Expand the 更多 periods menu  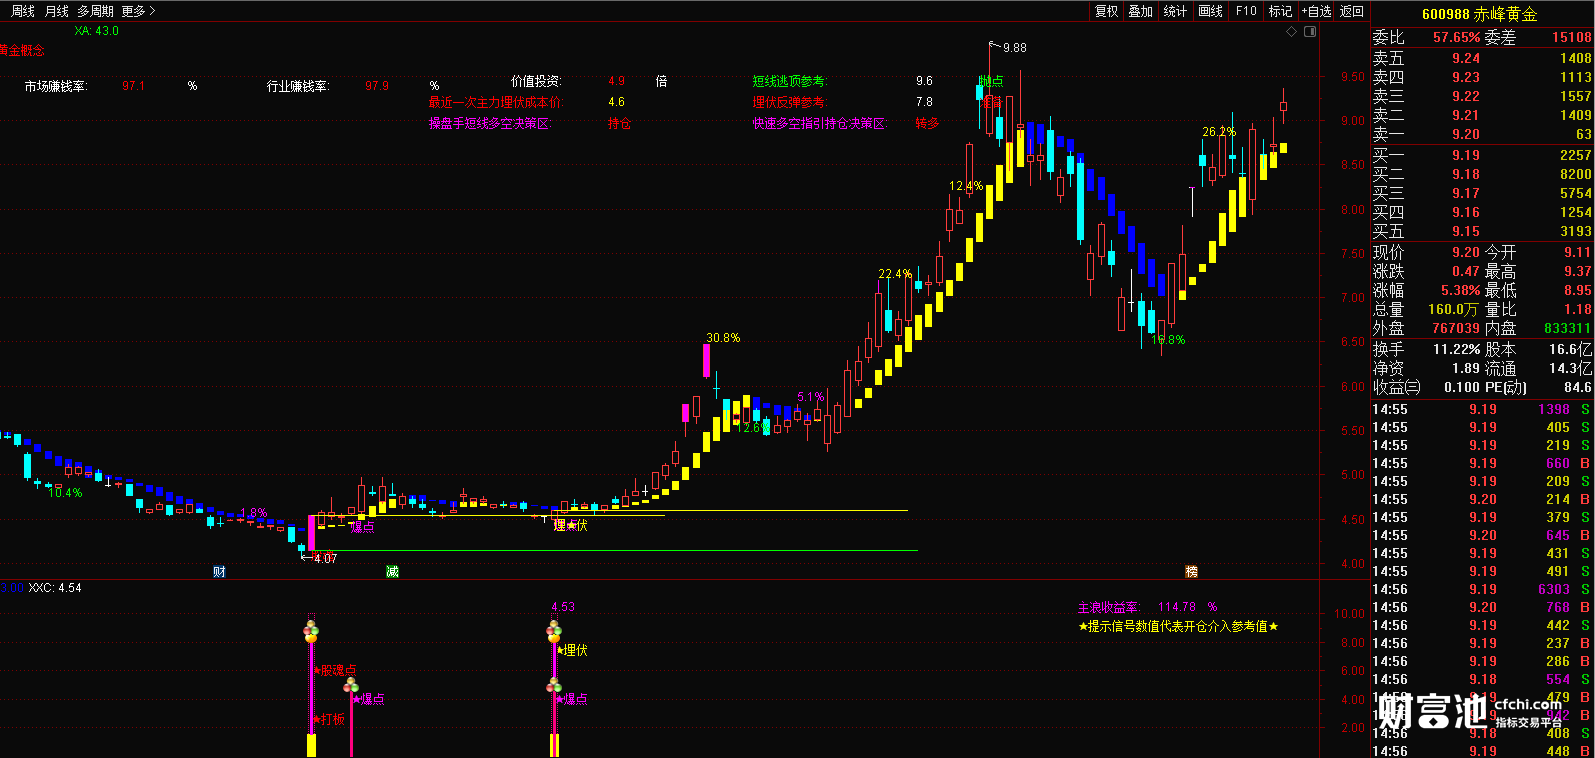coord(138,11)
